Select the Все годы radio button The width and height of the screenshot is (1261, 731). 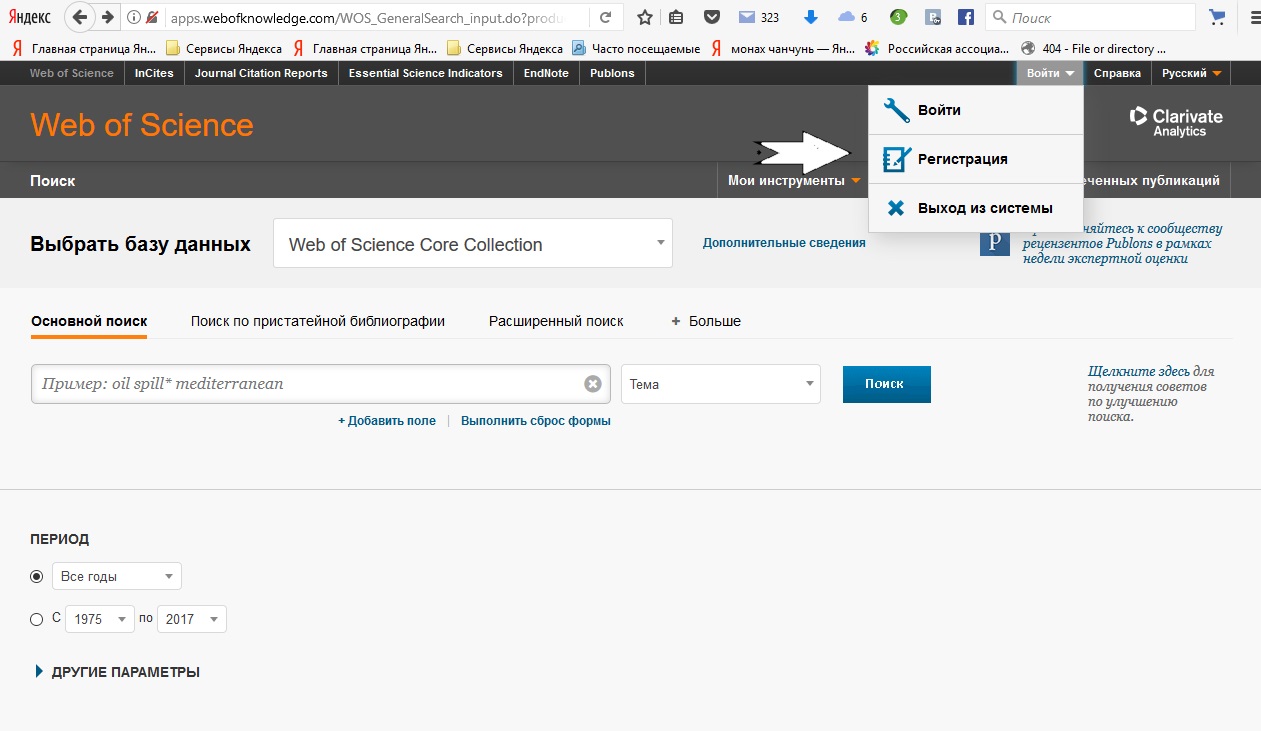tap(37, 576)
